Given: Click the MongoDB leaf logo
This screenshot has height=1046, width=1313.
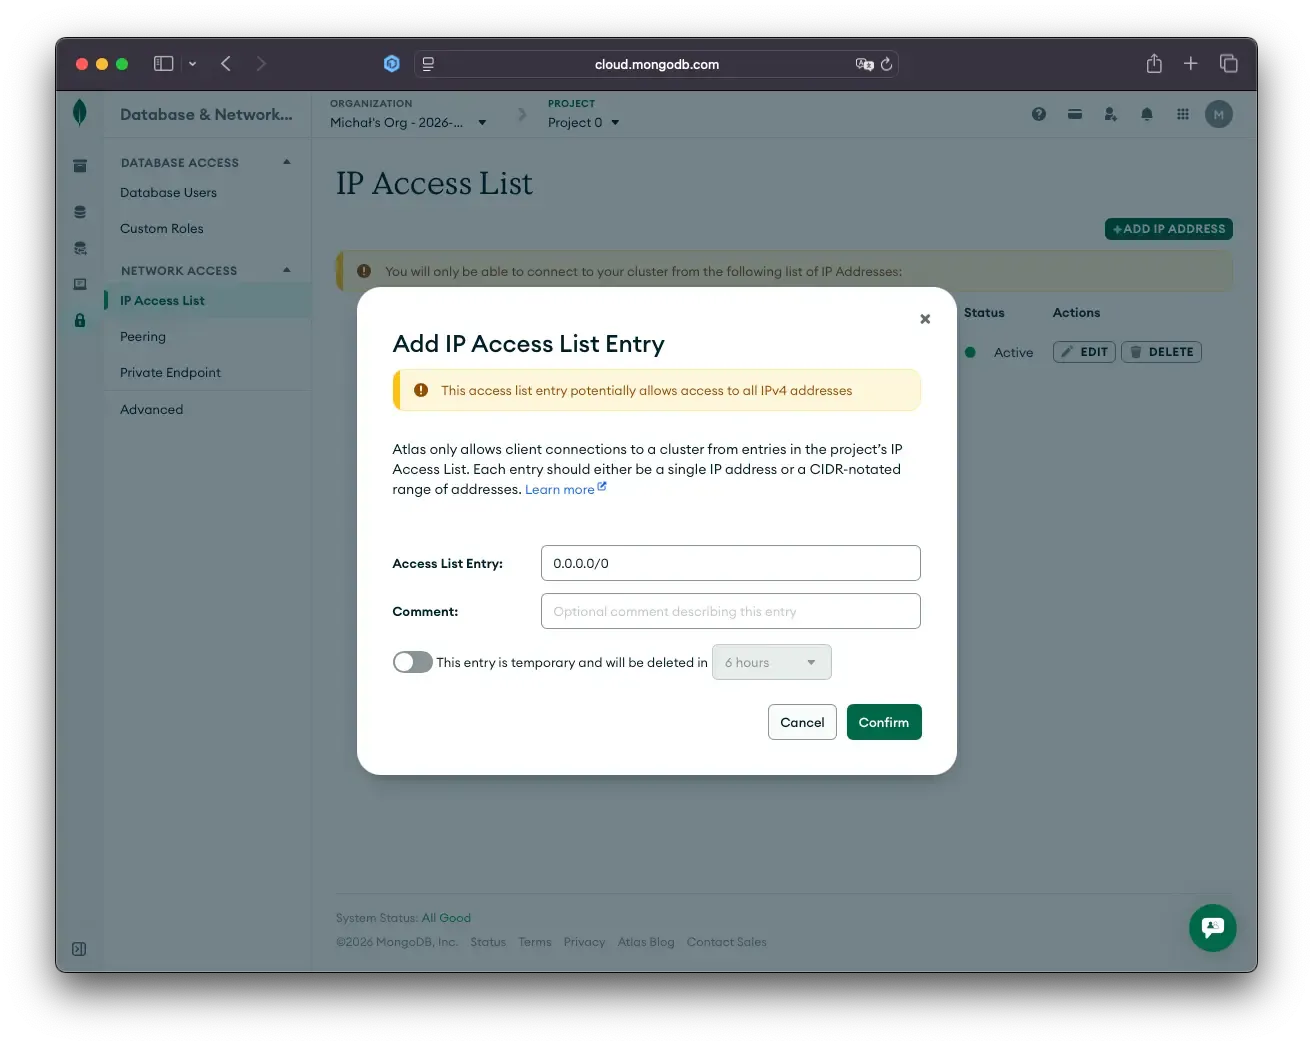Looking at the screenshot, I should pos(80,113).
